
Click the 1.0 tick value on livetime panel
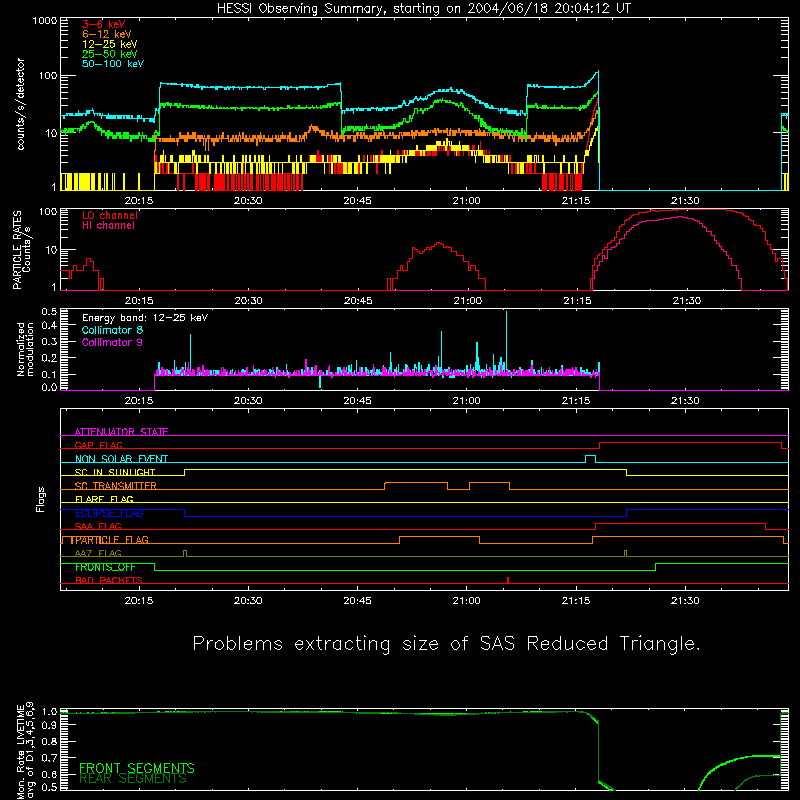[49, 712]
